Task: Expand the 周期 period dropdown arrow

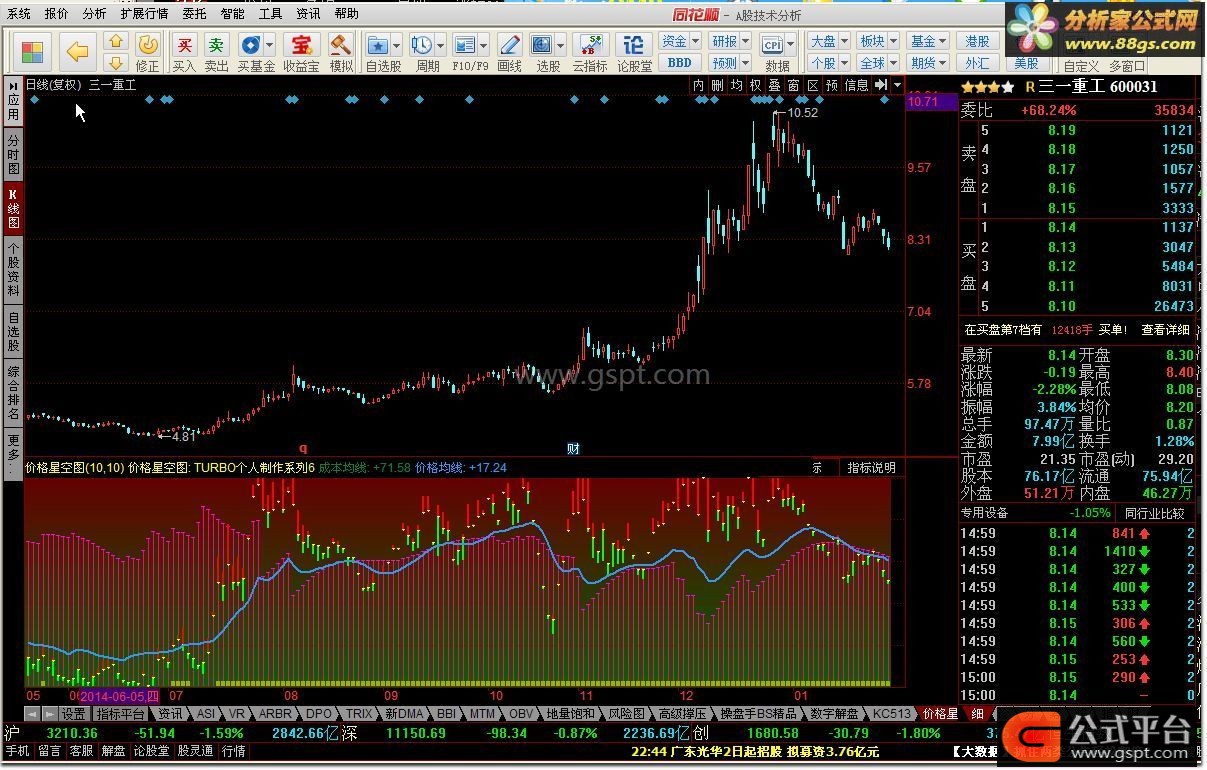Action: click(x=440, y=46)
